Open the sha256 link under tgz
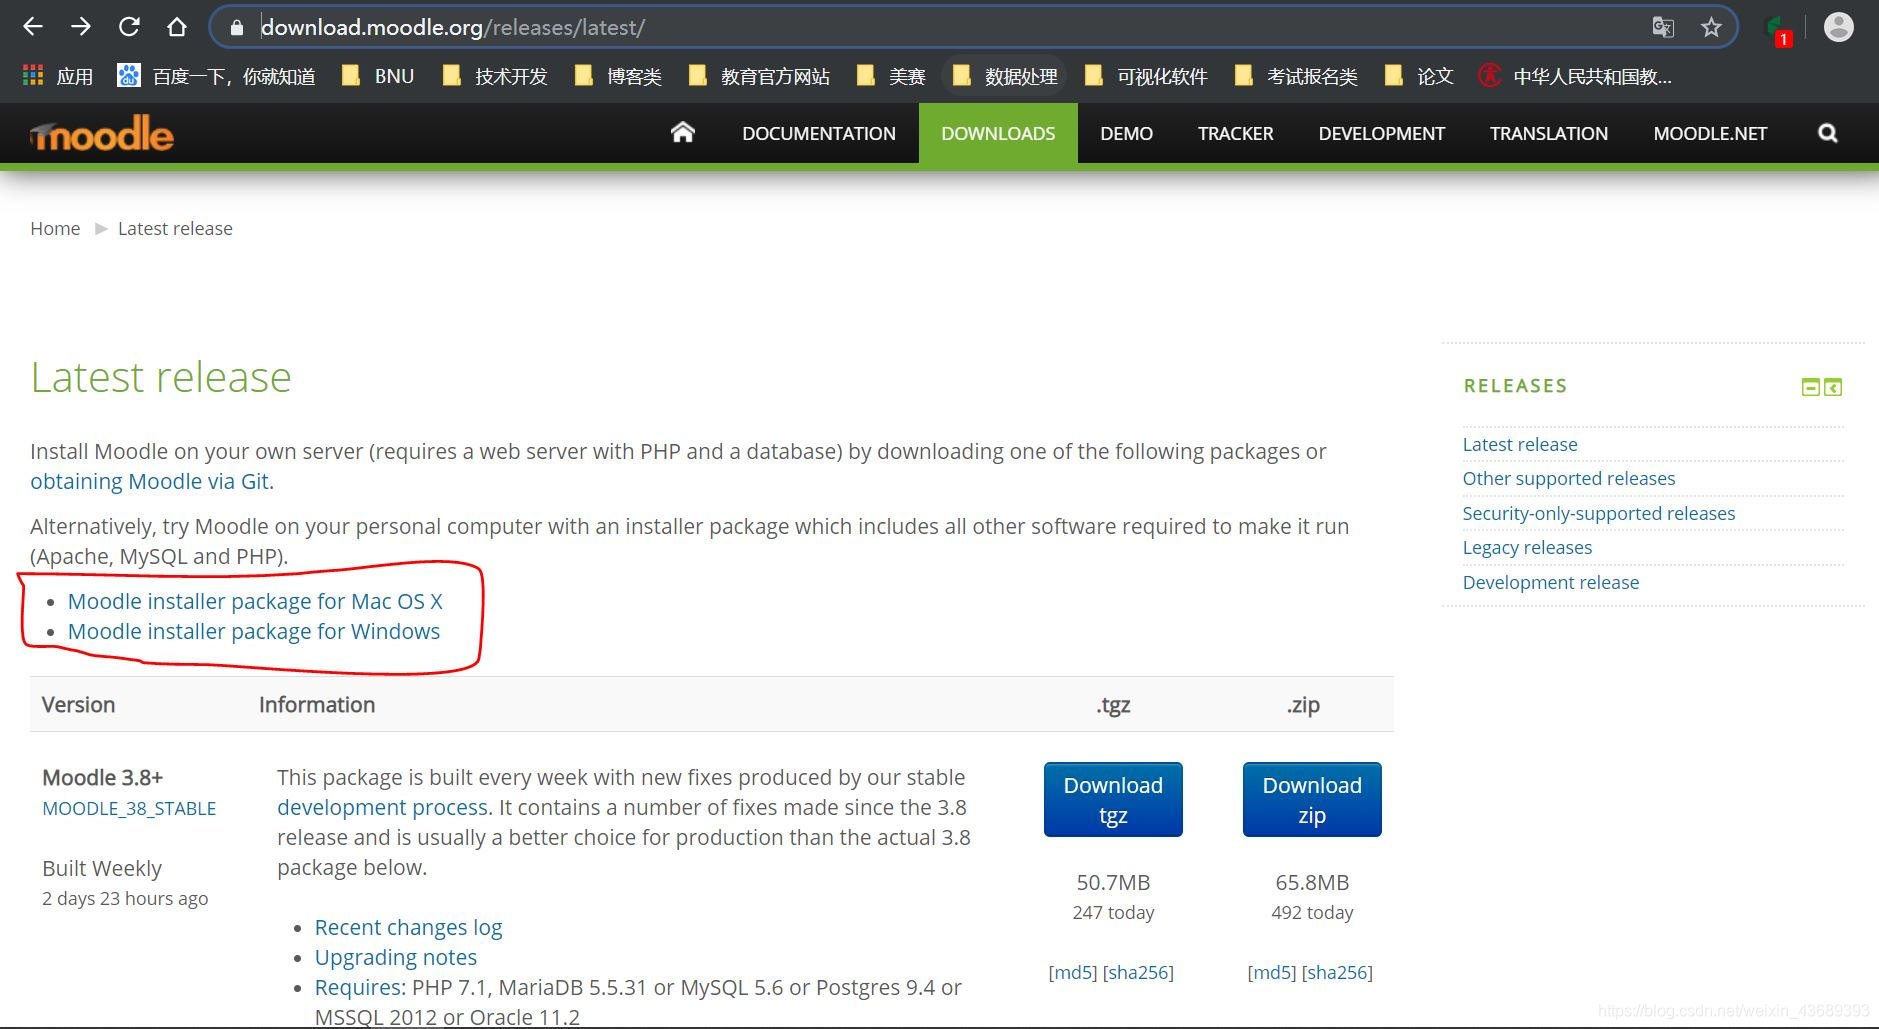The height and width of the screenshot is (1029, 1879). [x=1138, y=972]
